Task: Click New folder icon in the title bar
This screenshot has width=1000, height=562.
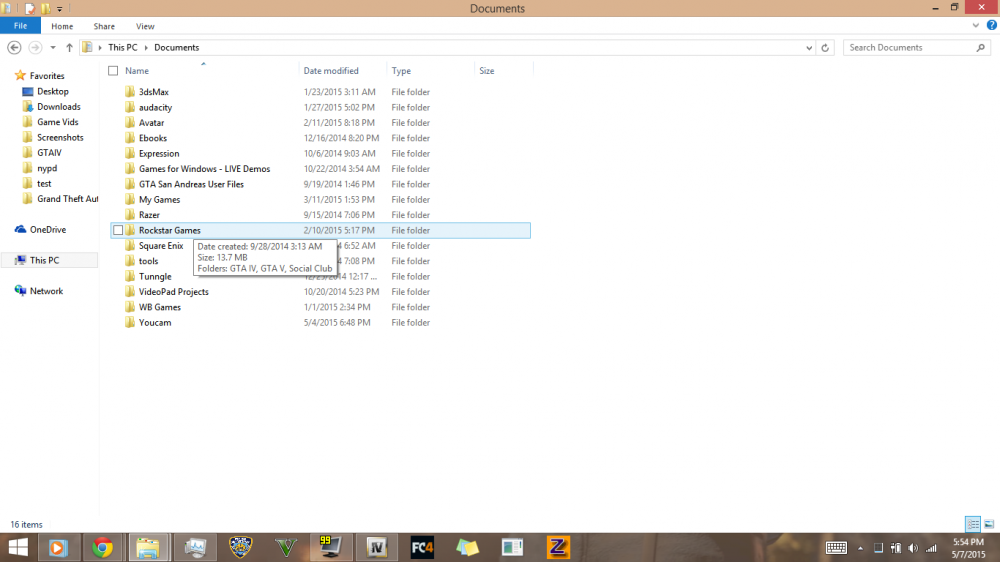Action: [x=45, y=9]
